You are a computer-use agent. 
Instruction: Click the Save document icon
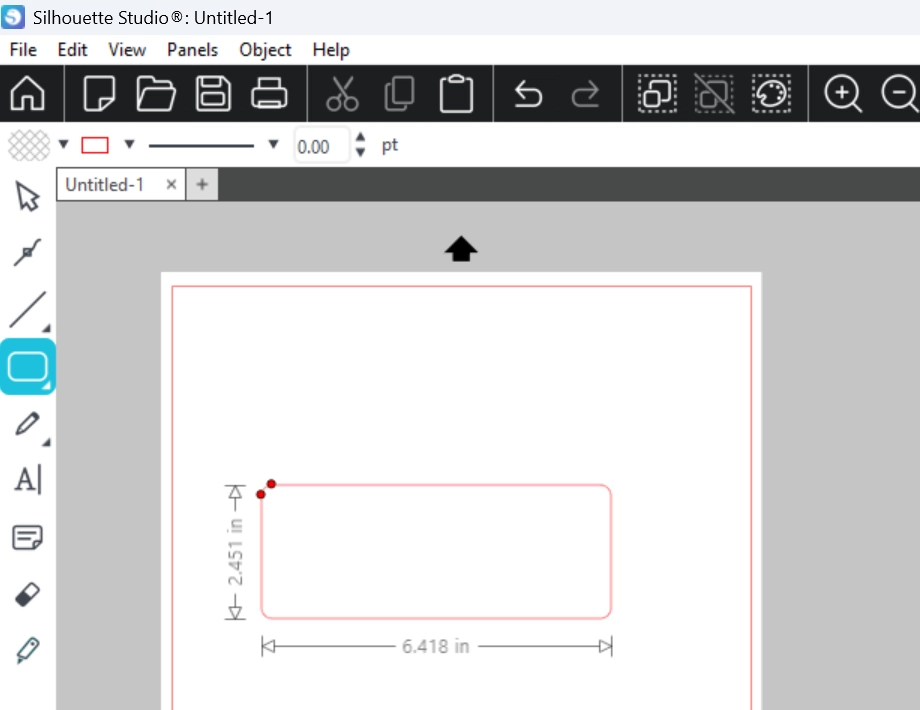pos(213,94)
